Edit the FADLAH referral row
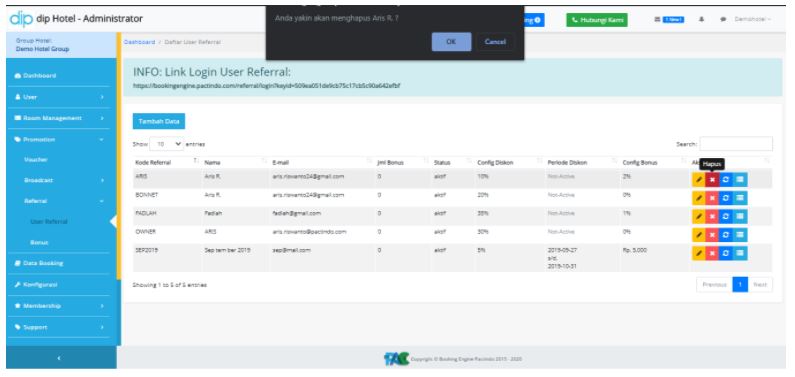795x377 pixels. tap(699, 216)
